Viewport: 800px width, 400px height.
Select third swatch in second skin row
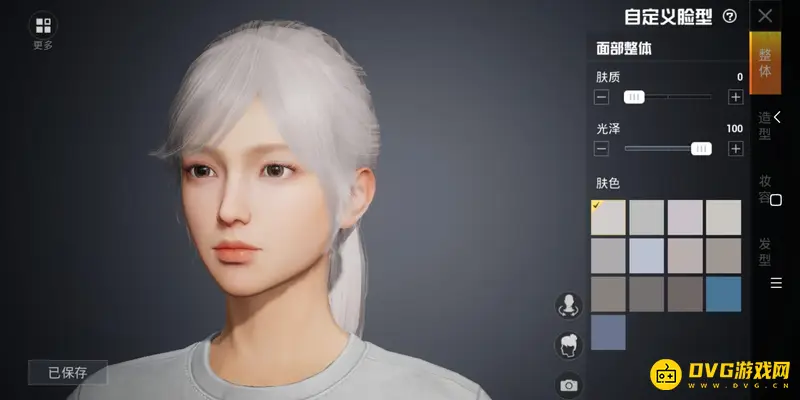pyautogui.click(x=685, y=256)
